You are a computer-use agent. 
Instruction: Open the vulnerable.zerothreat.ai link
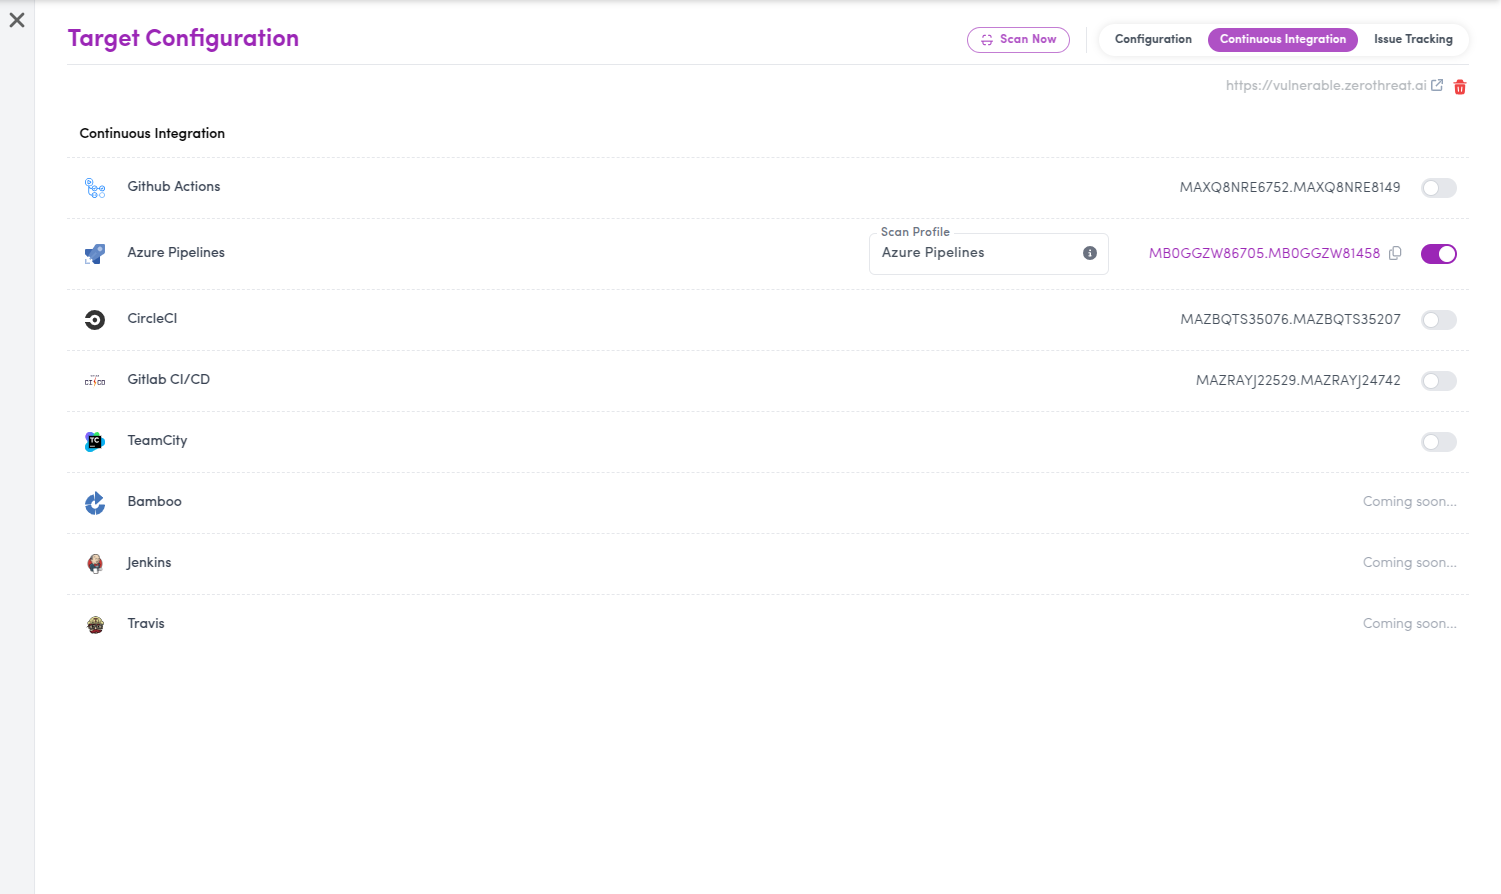1326,85
